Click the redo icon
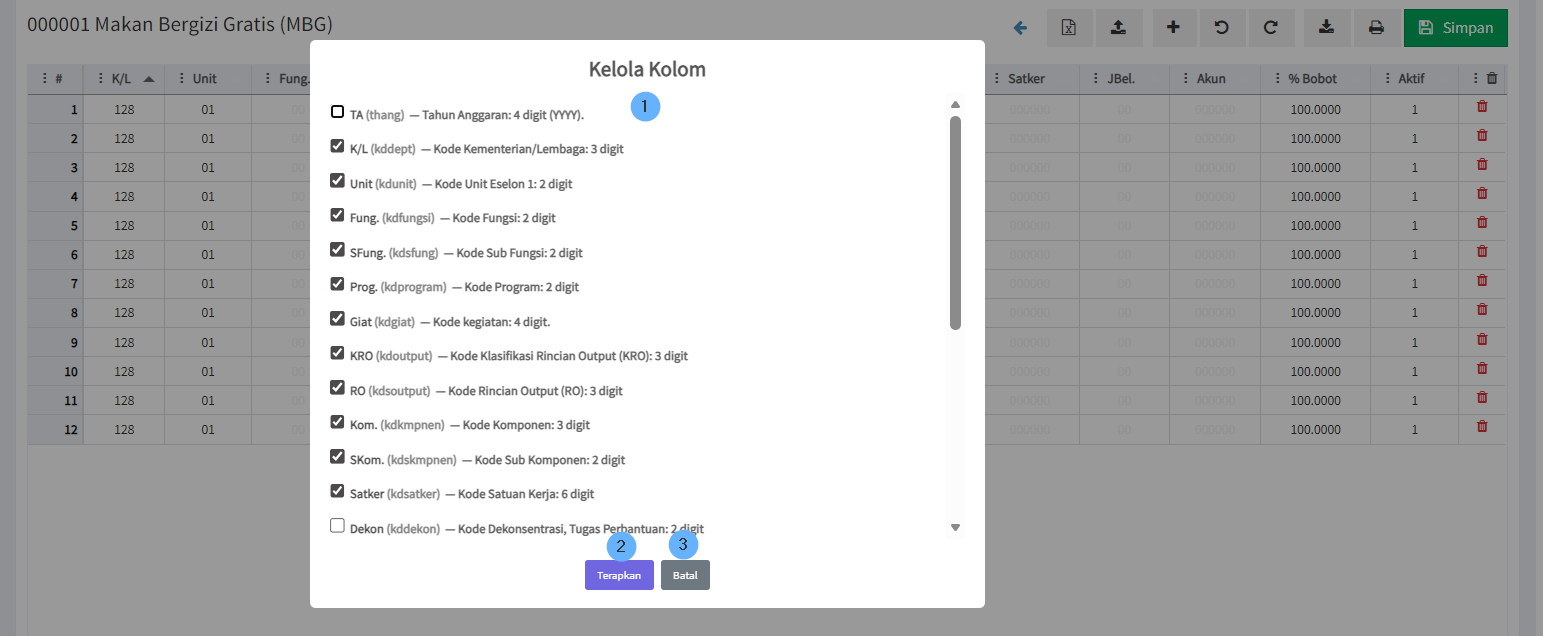1543x636 pixels. click(1271, 28)
